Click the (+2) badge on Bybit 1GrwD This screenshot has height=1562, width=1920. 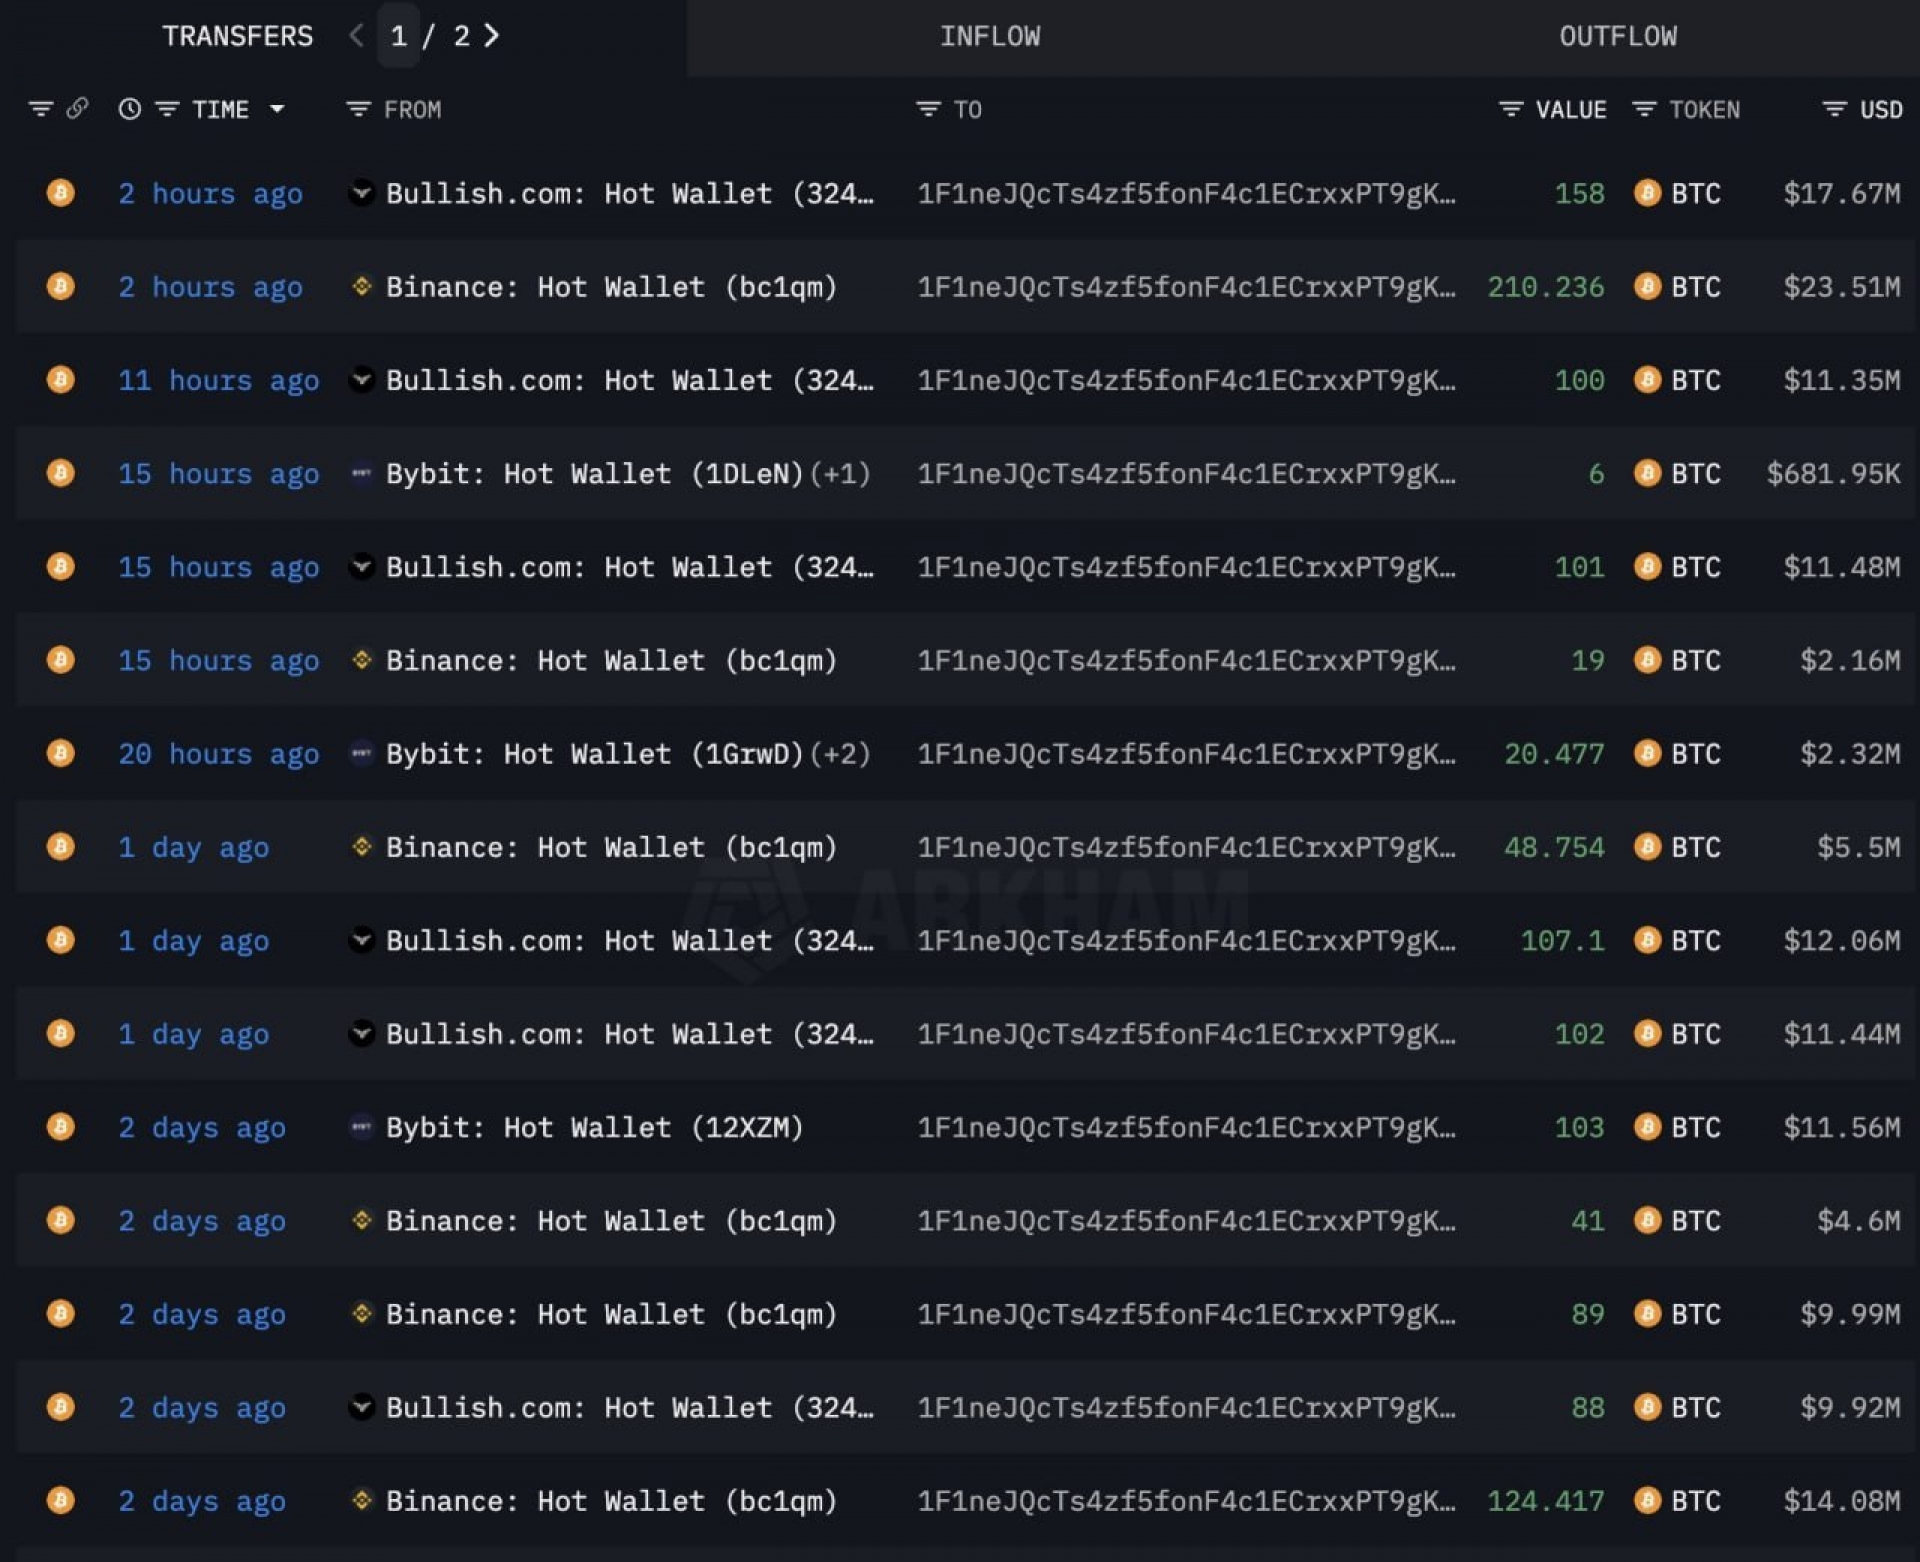[x=840, y=754]
